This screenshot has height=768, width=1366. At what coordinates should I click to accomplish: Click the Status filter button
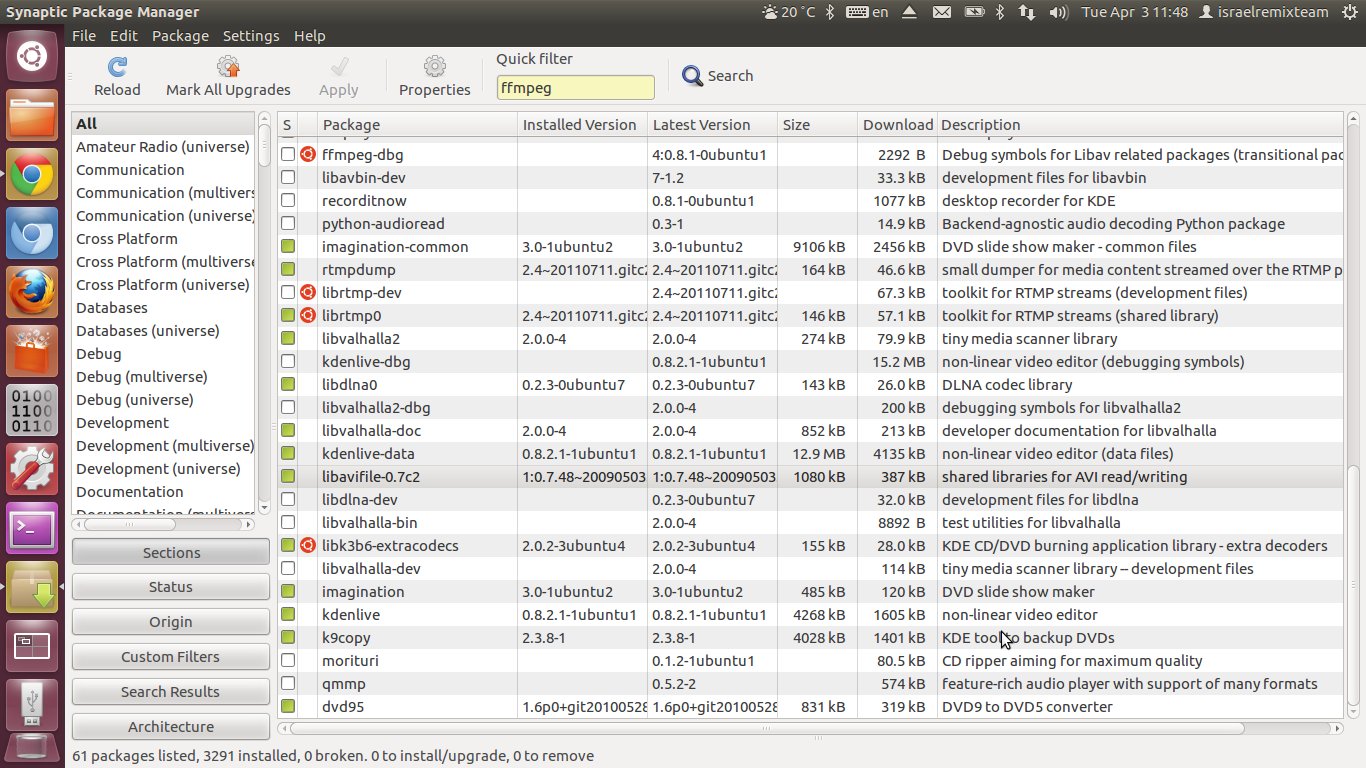[x=171, y=587]
